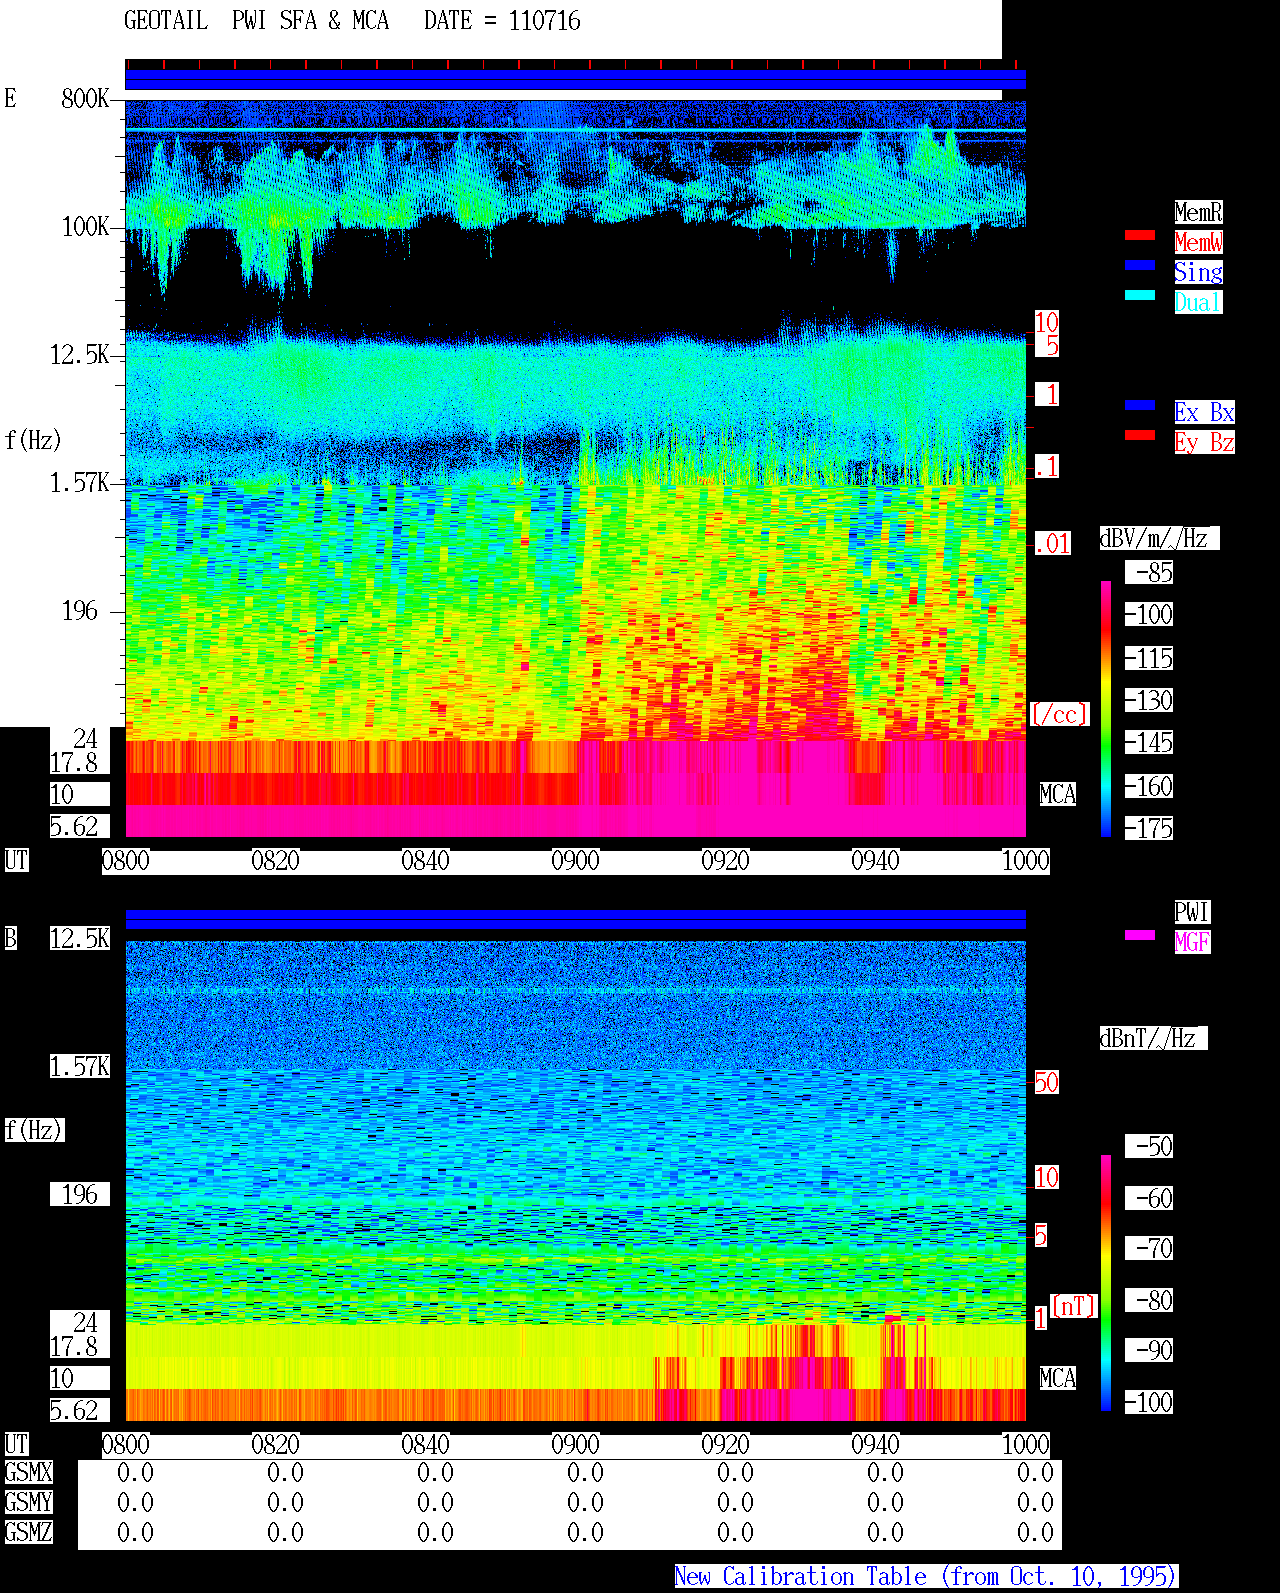
Task: Click the blue Sing legend swatch
Action: [1140, 265]
